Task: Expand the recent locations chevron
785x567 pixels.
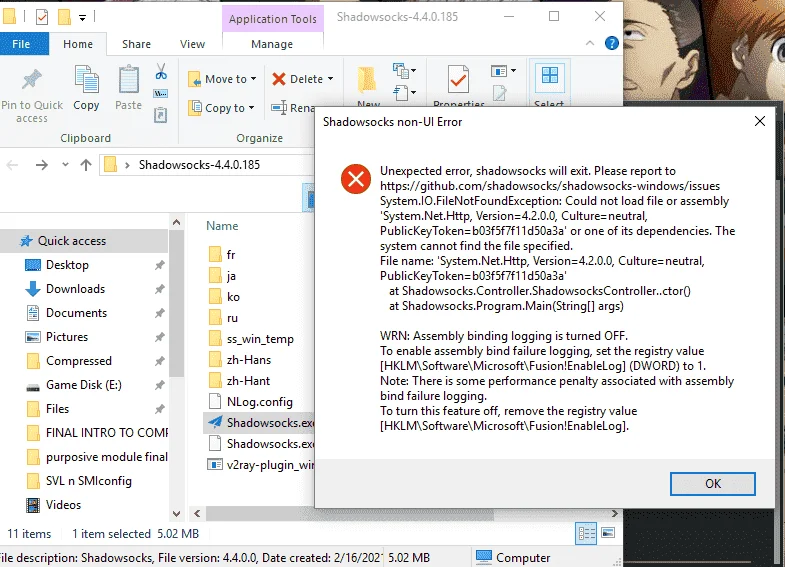Action: click(x=65, y=165)
